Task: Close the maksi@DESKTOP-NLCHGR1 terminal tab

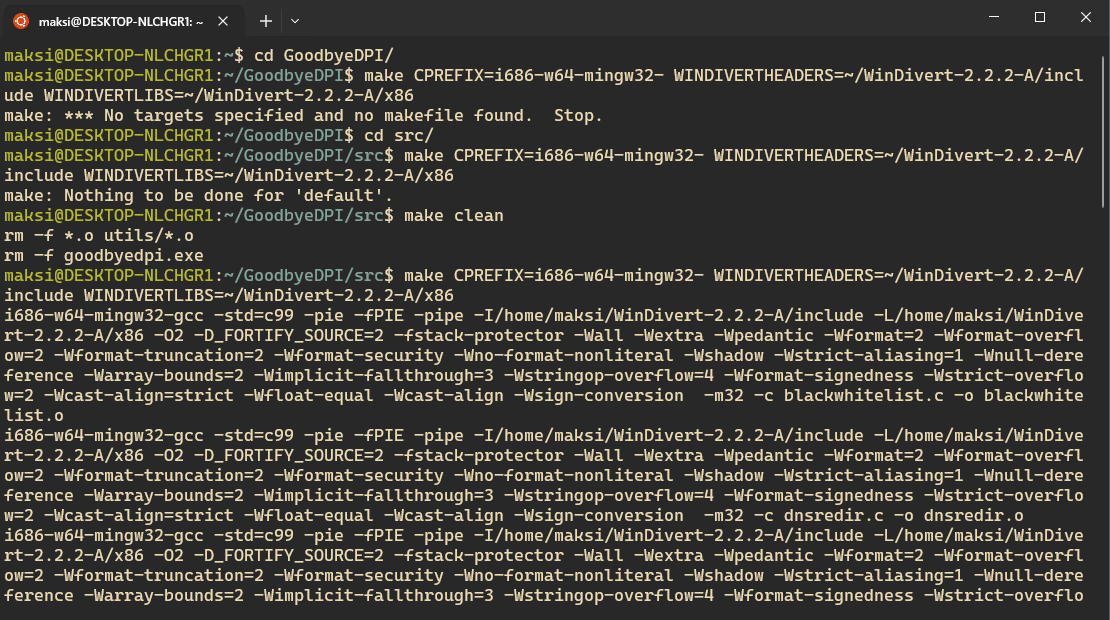Action: click(229, 20)
